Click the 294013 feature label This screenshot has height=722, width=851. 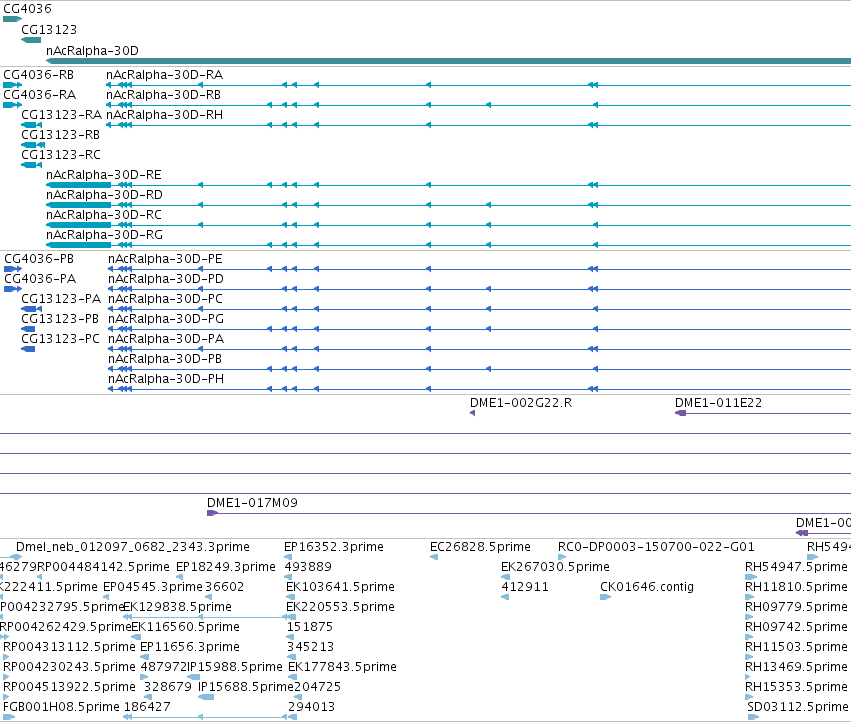312,707
